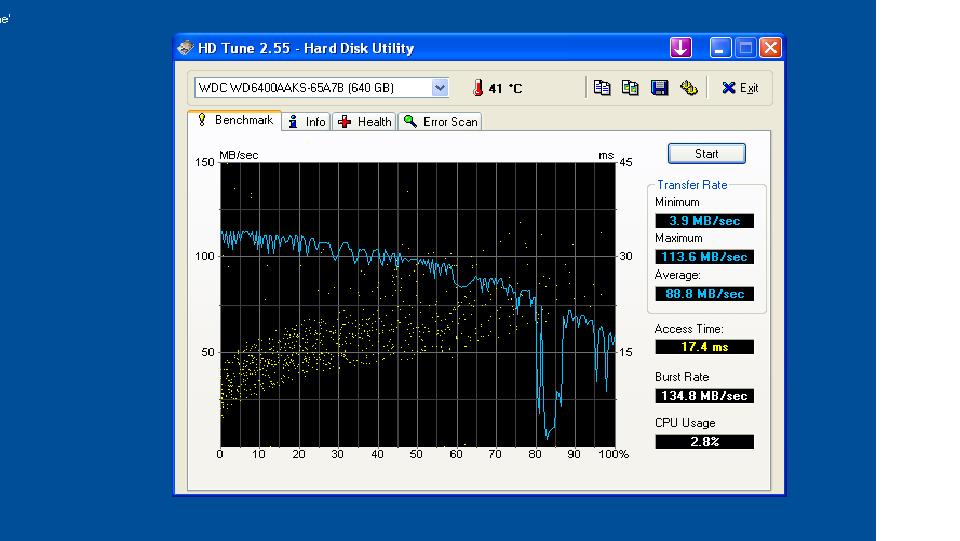
Task: Click the MB/sec axis label
Action: 239,155
